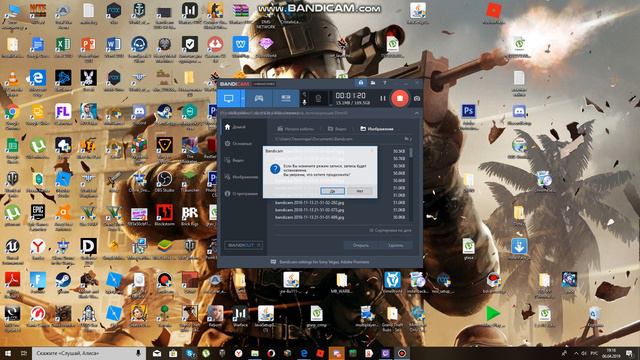Select file bandicam 2018-11-13 21-51-01-499.jpg
This screenshot has width=640, height=360.
point(309,218)
